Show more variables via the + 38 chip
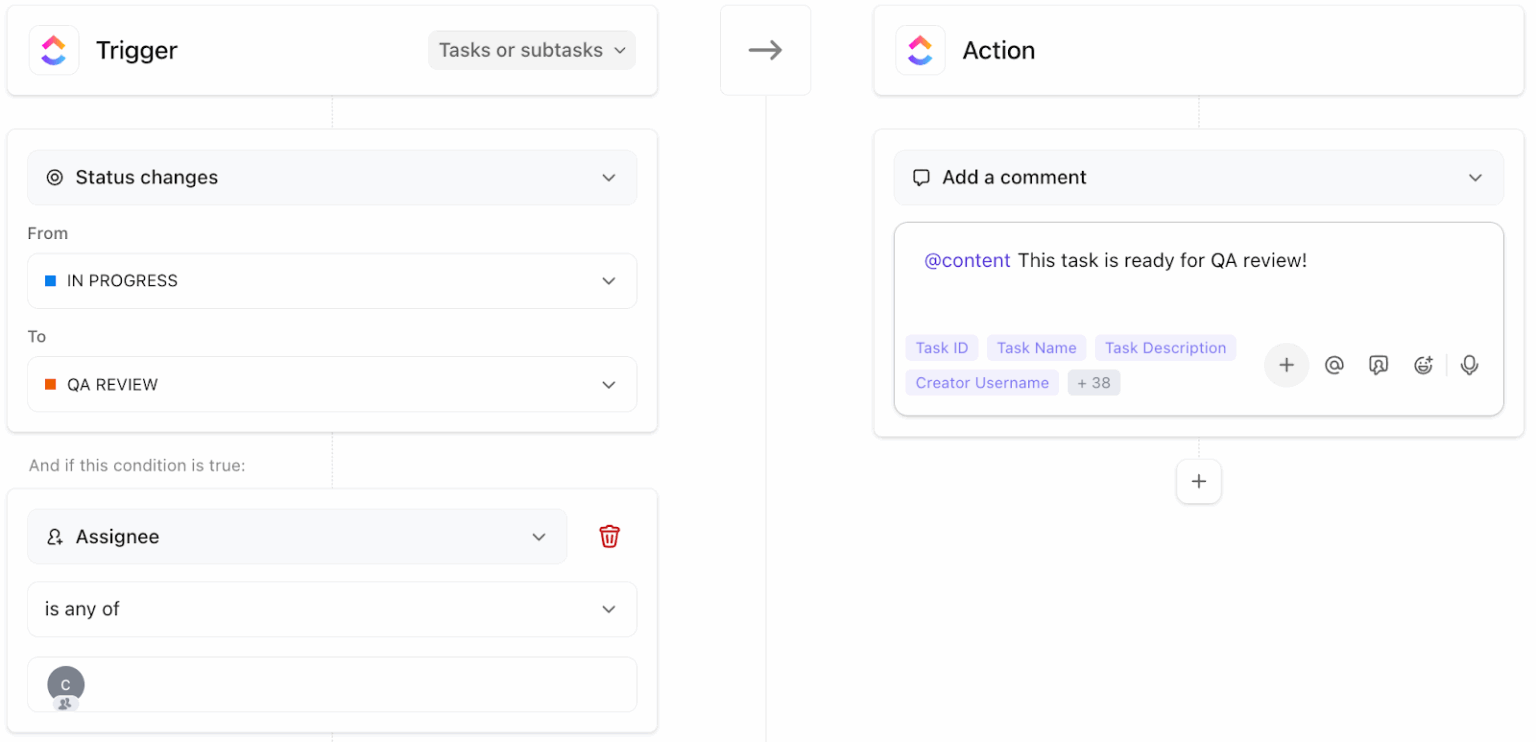The height and width of the screenshot is (742, 1536). pos(1094,383)
